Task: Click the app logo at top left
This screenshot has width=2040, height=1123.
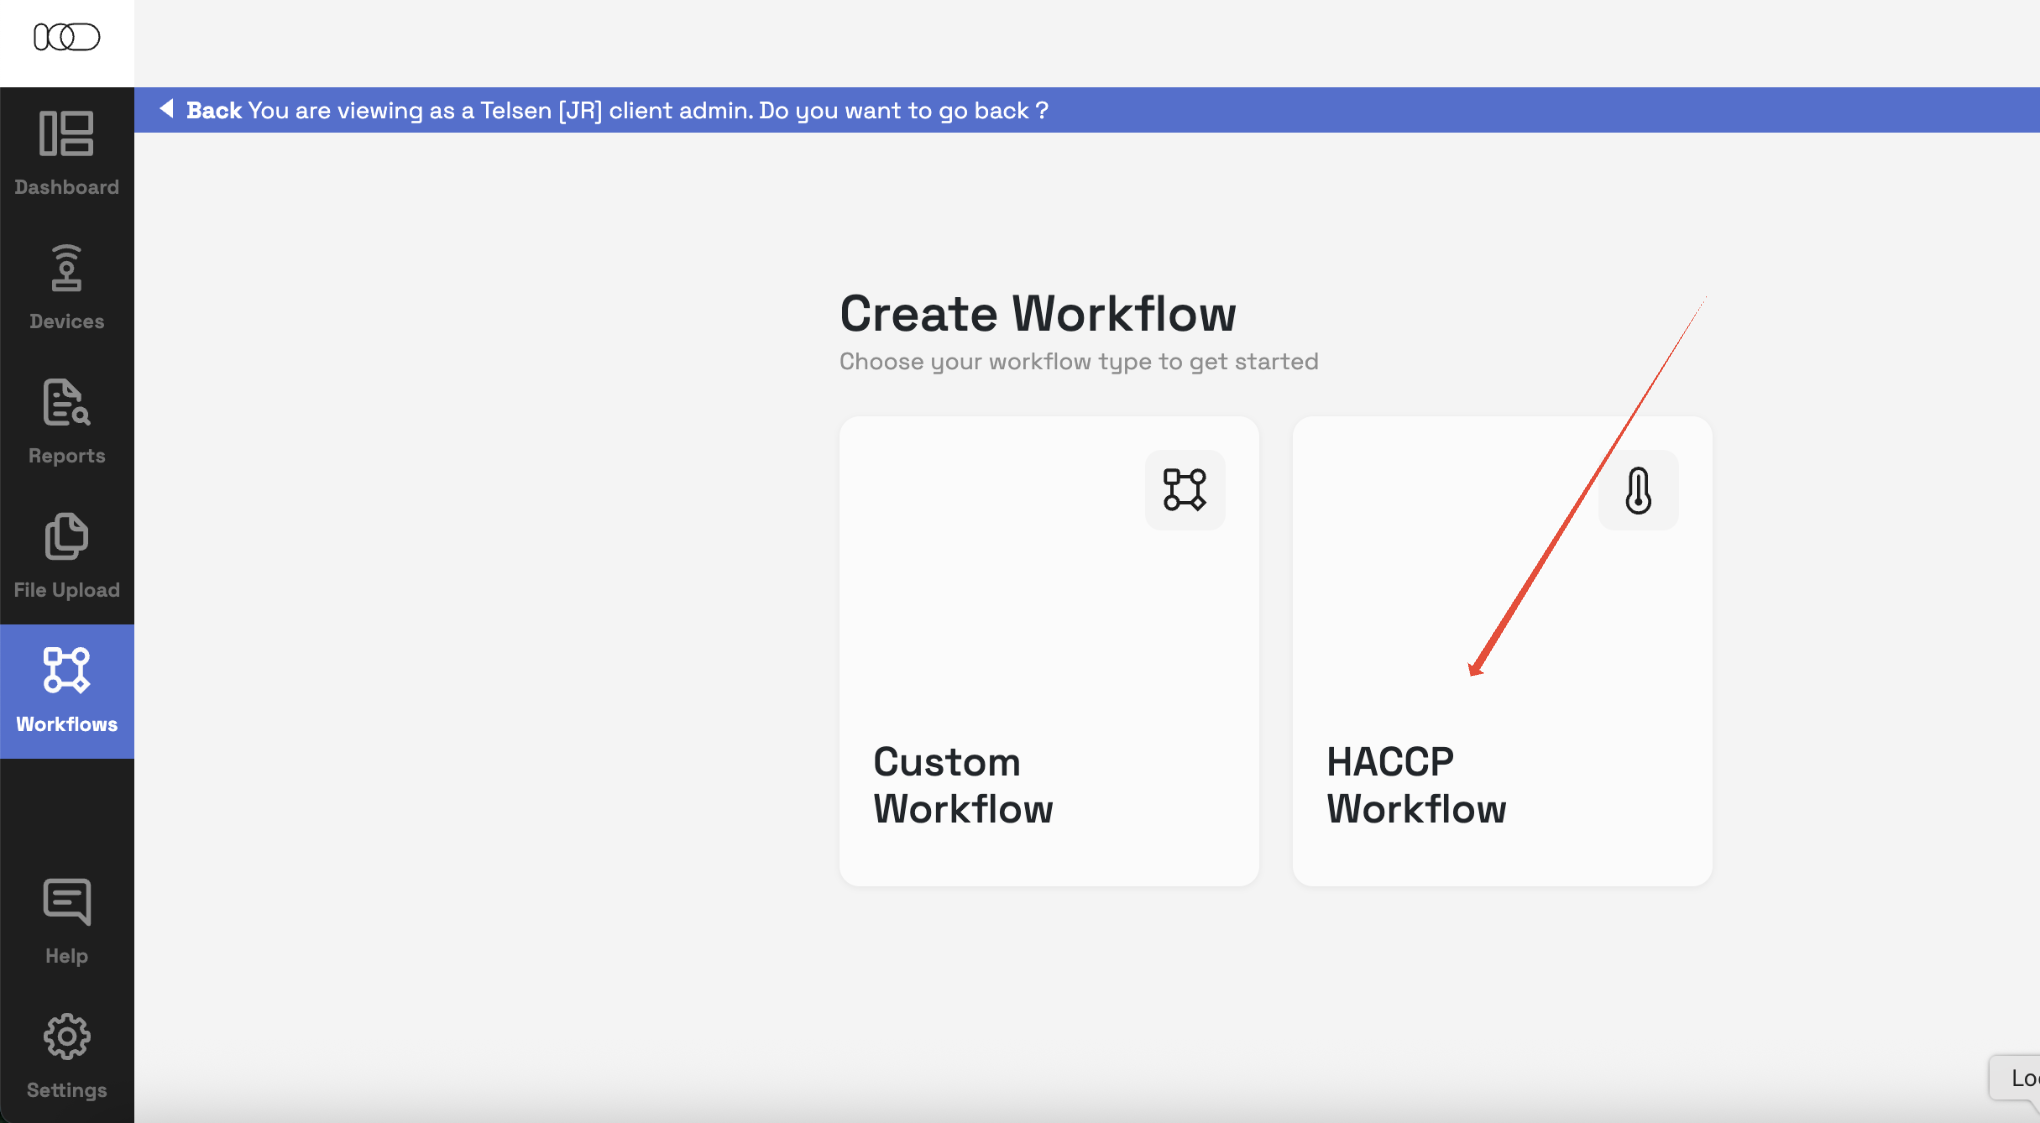Action: (x=66, y=38)
